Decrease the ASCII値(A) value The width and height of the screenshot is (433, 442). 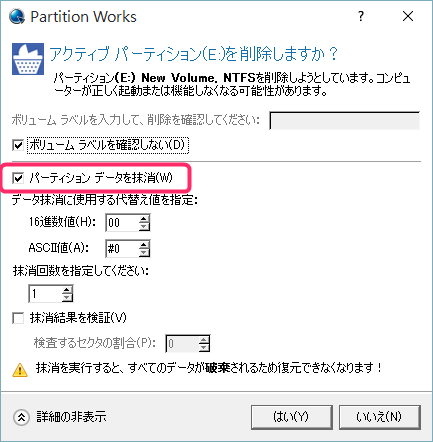pos(144,253)
